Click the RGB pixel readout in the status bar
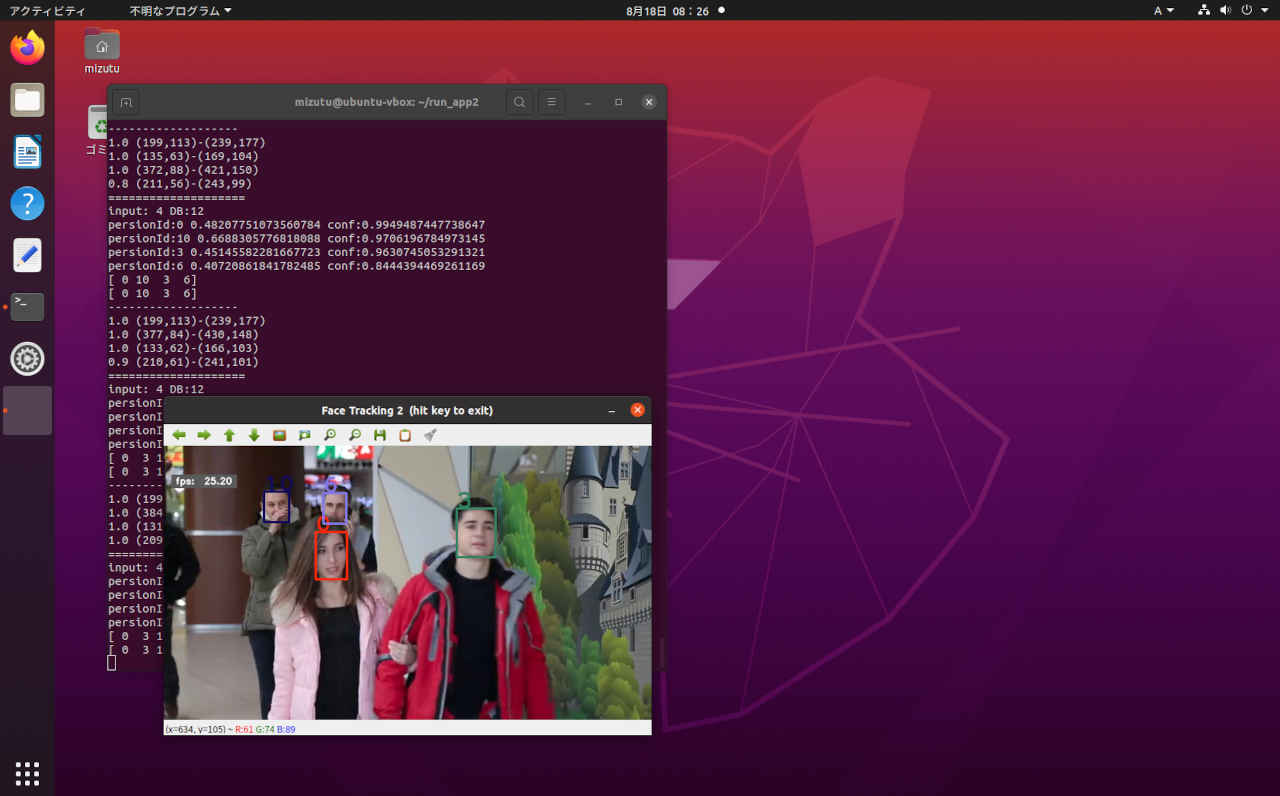 pyautogui.click(x=265, y=729)
